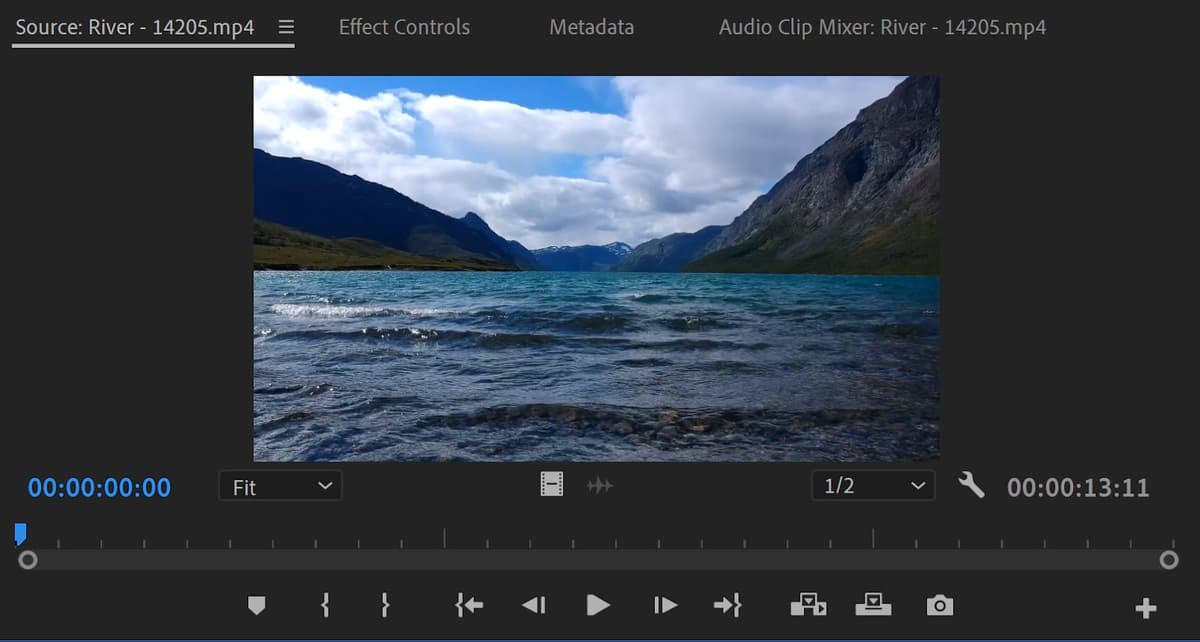The height and width of the screenshot is (642, 1200).
Task: Click the Insert clip icon
Action: pyautogui.click(x=808, y=605)
